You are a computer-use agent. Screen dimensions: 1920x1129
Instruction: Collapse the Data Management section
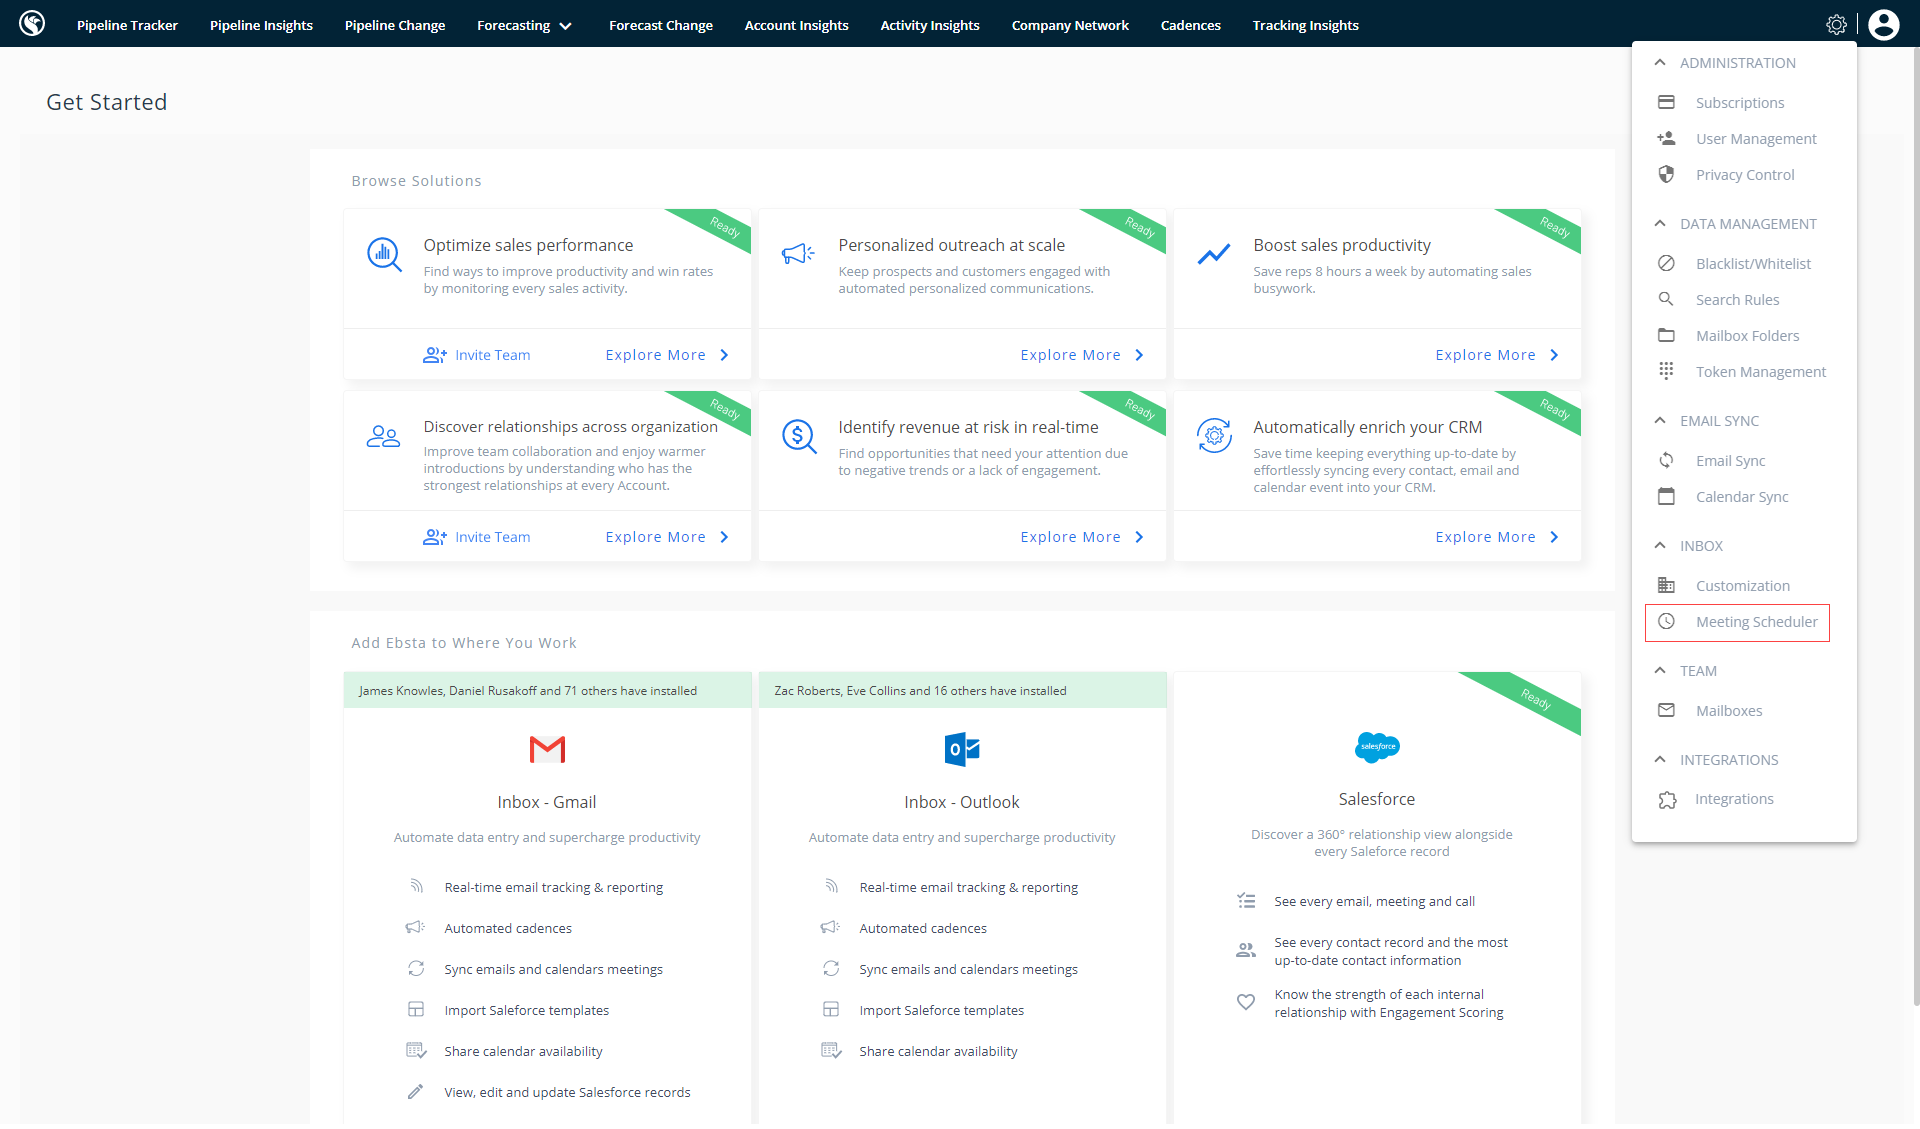coord(1660,223)
